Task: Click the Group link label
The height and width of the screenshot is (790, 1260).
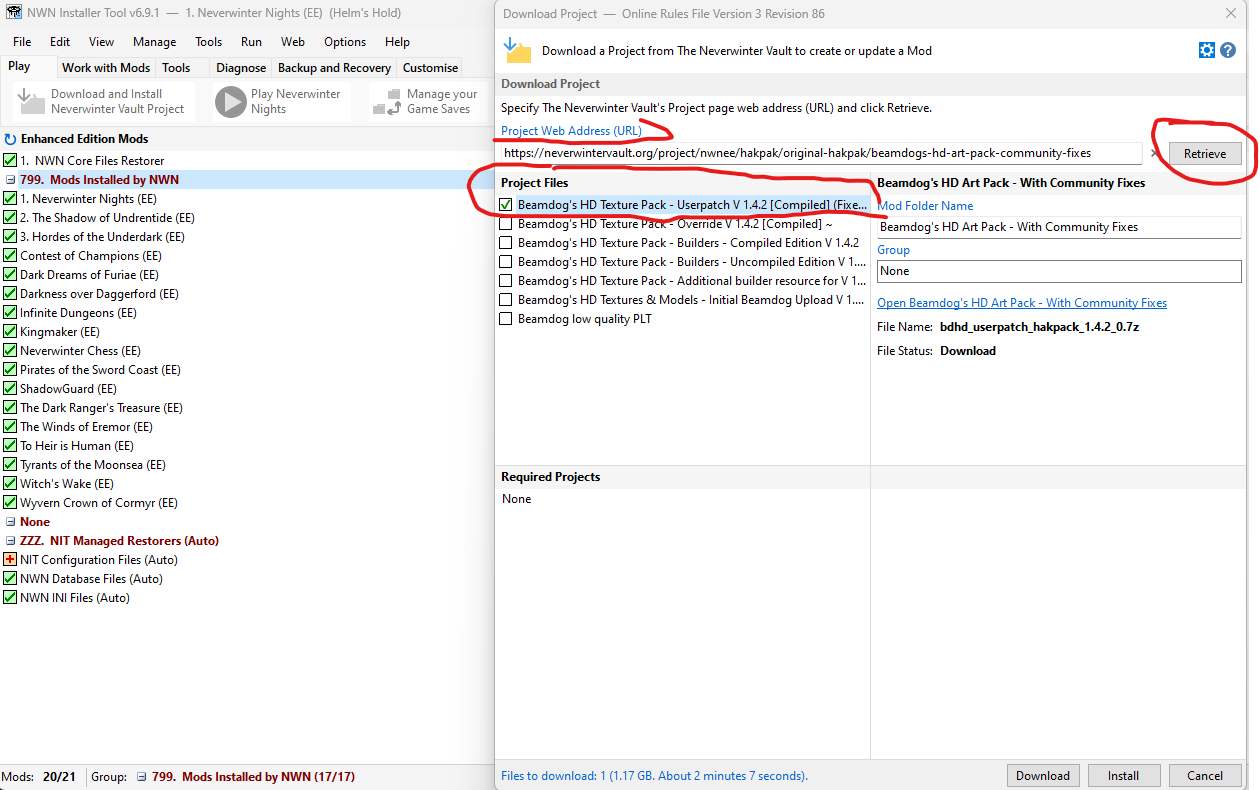Action: click(x=893, y=250)
